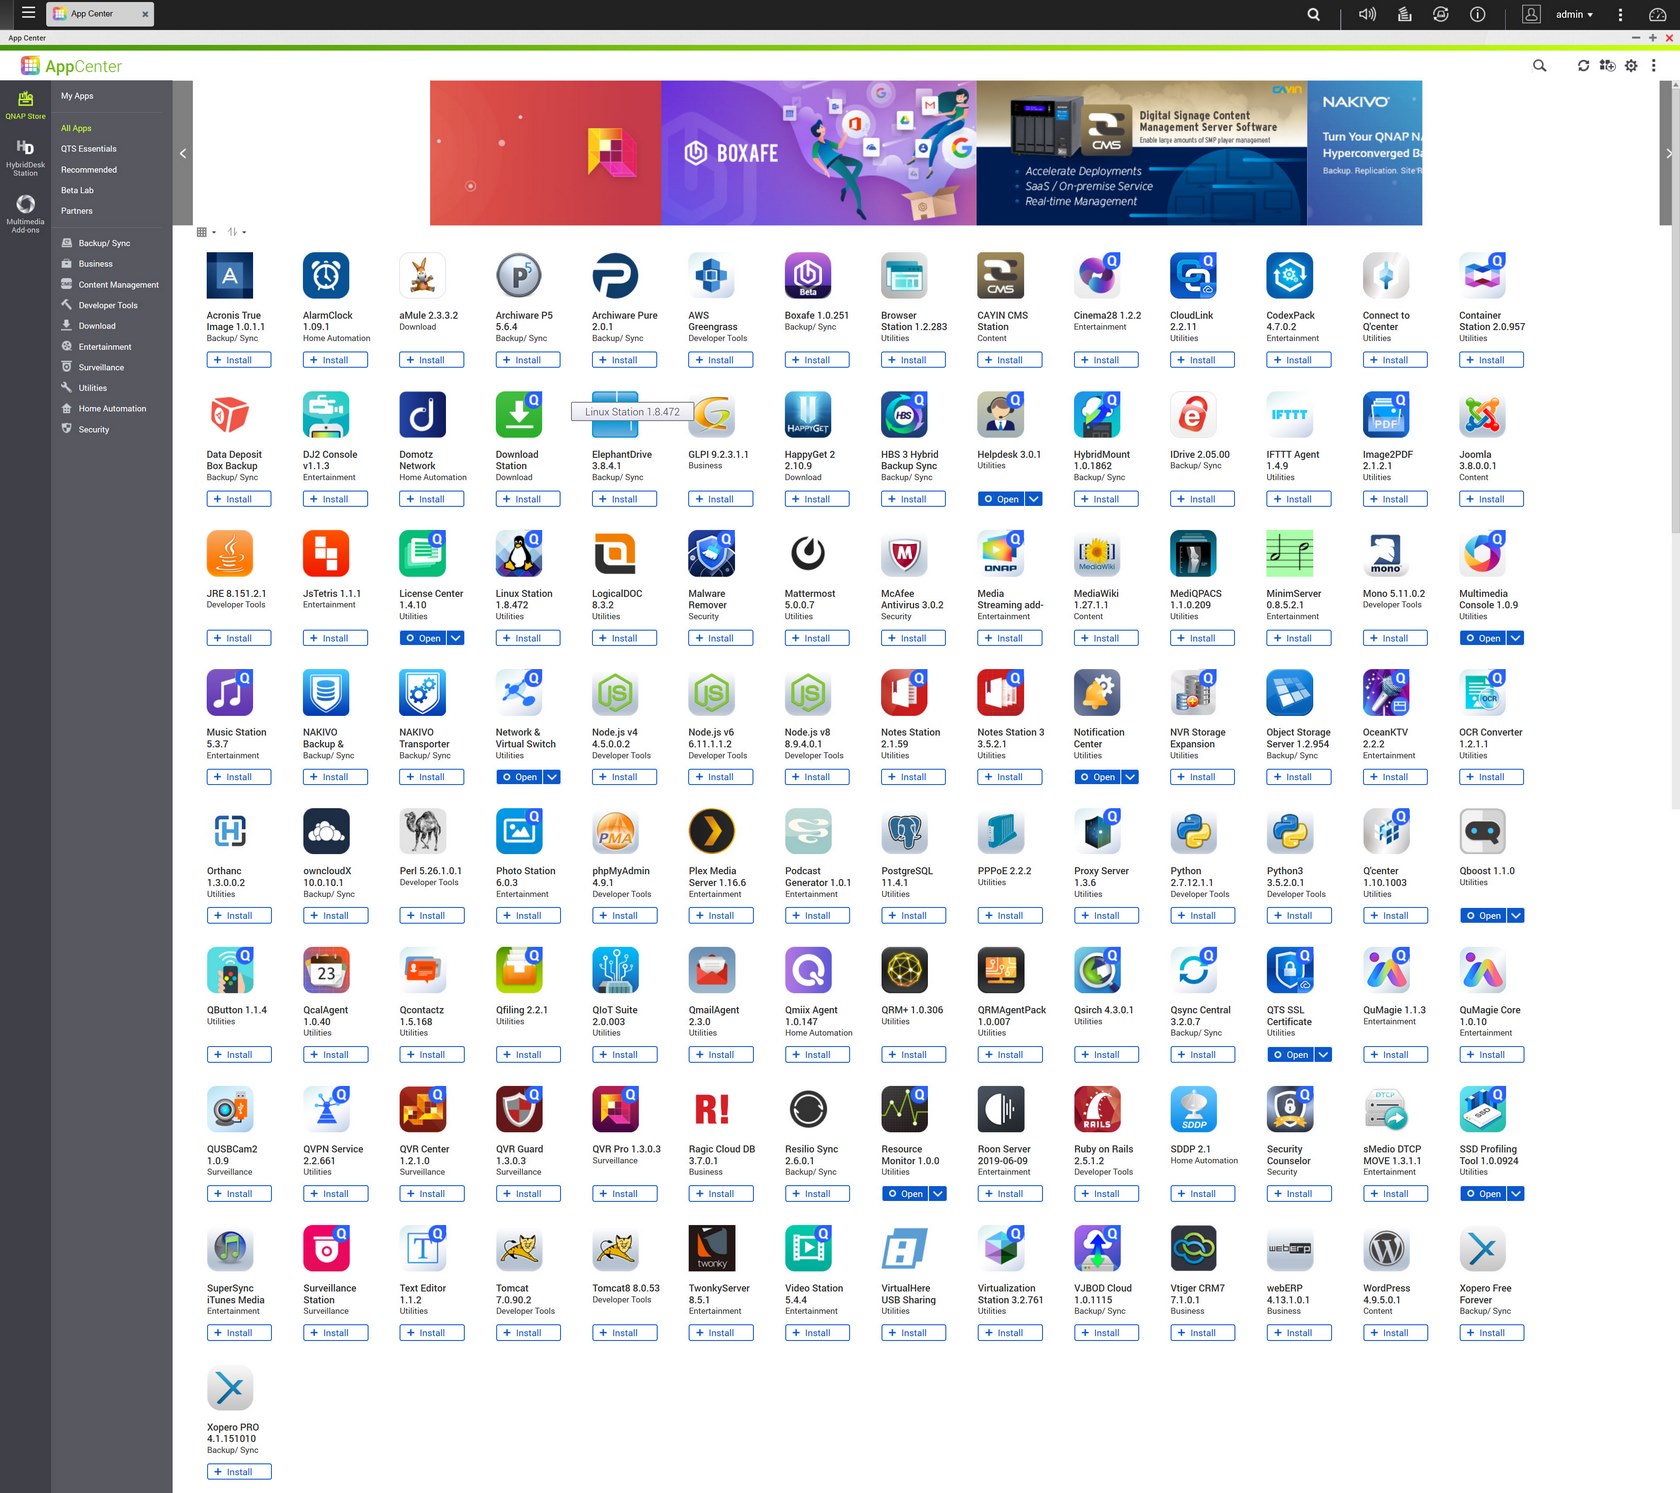Open HybridDesk Station sidebar icon
This screenshot has height=1493, width=1680.
(25, 158)
